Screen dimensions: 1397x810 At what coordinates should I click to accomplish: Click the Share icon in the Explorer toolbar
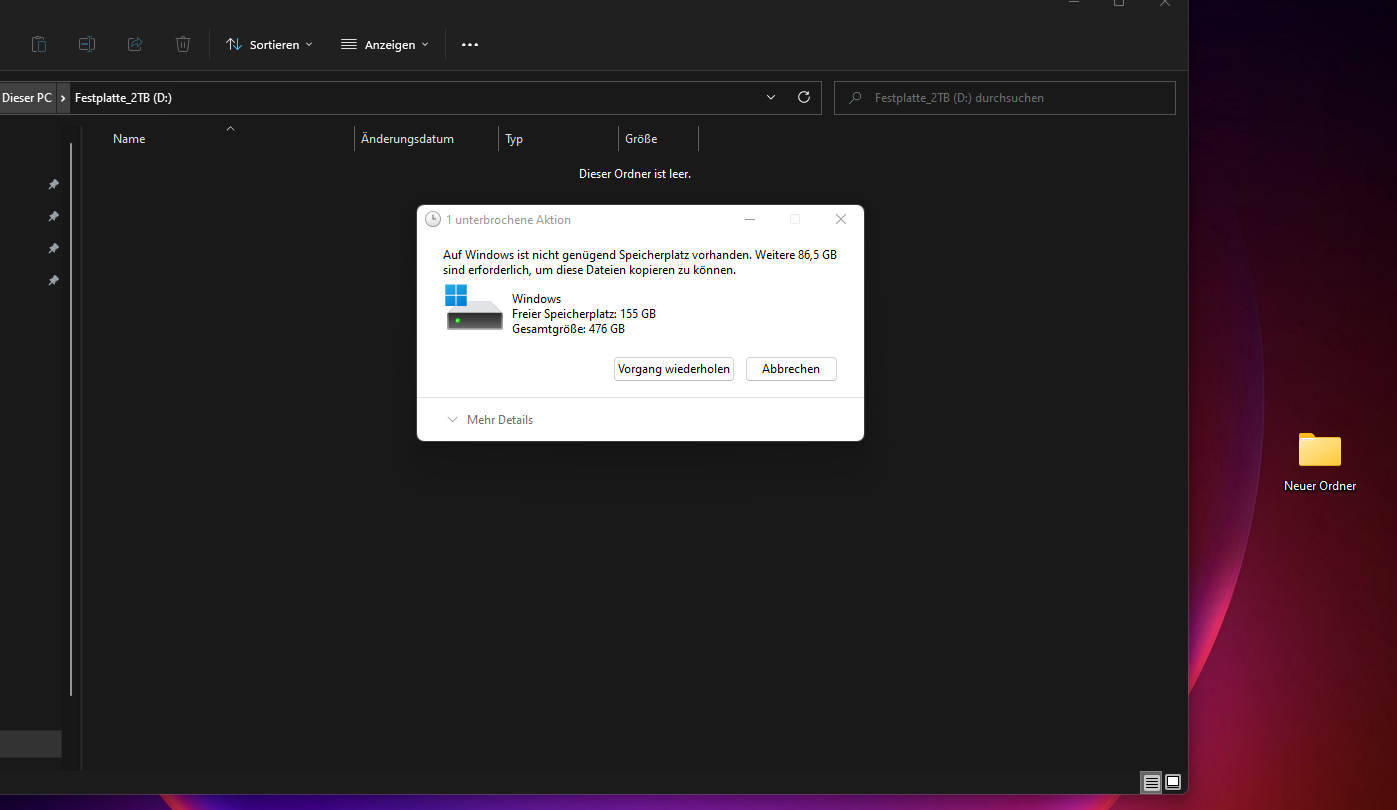tap(135, 44)
